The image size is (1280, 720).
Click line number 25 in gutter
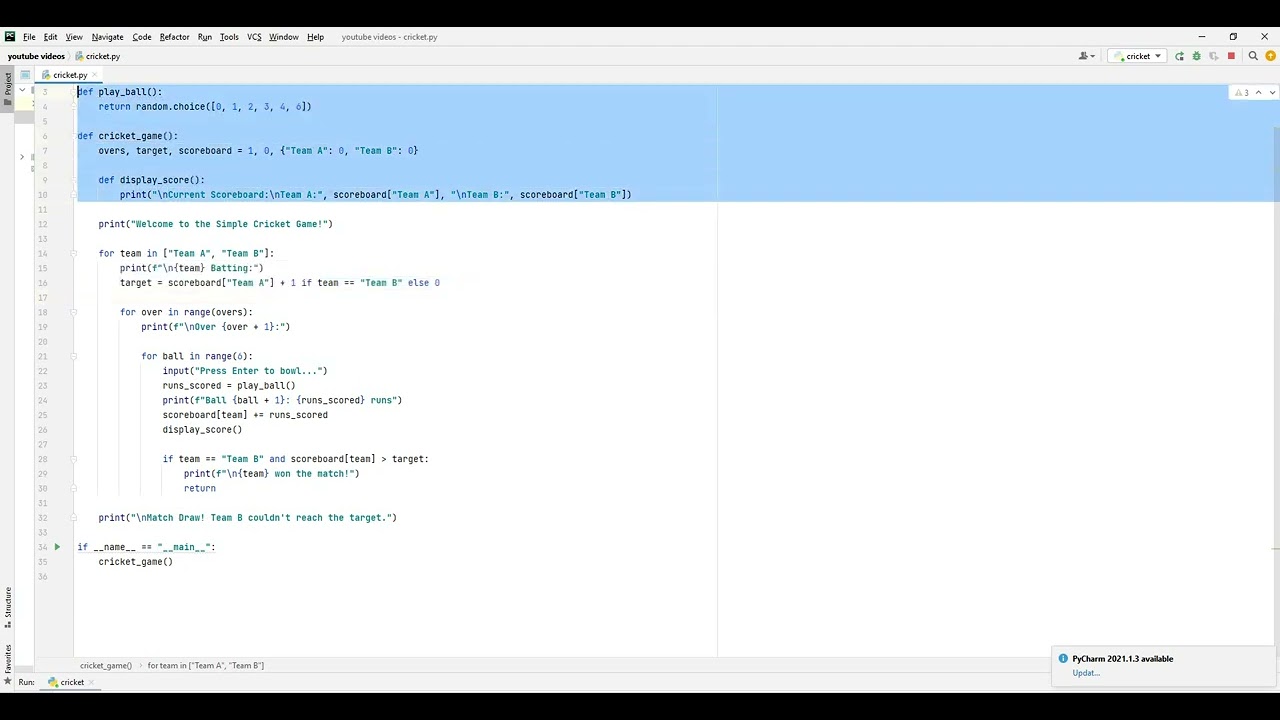pos(43,415)
